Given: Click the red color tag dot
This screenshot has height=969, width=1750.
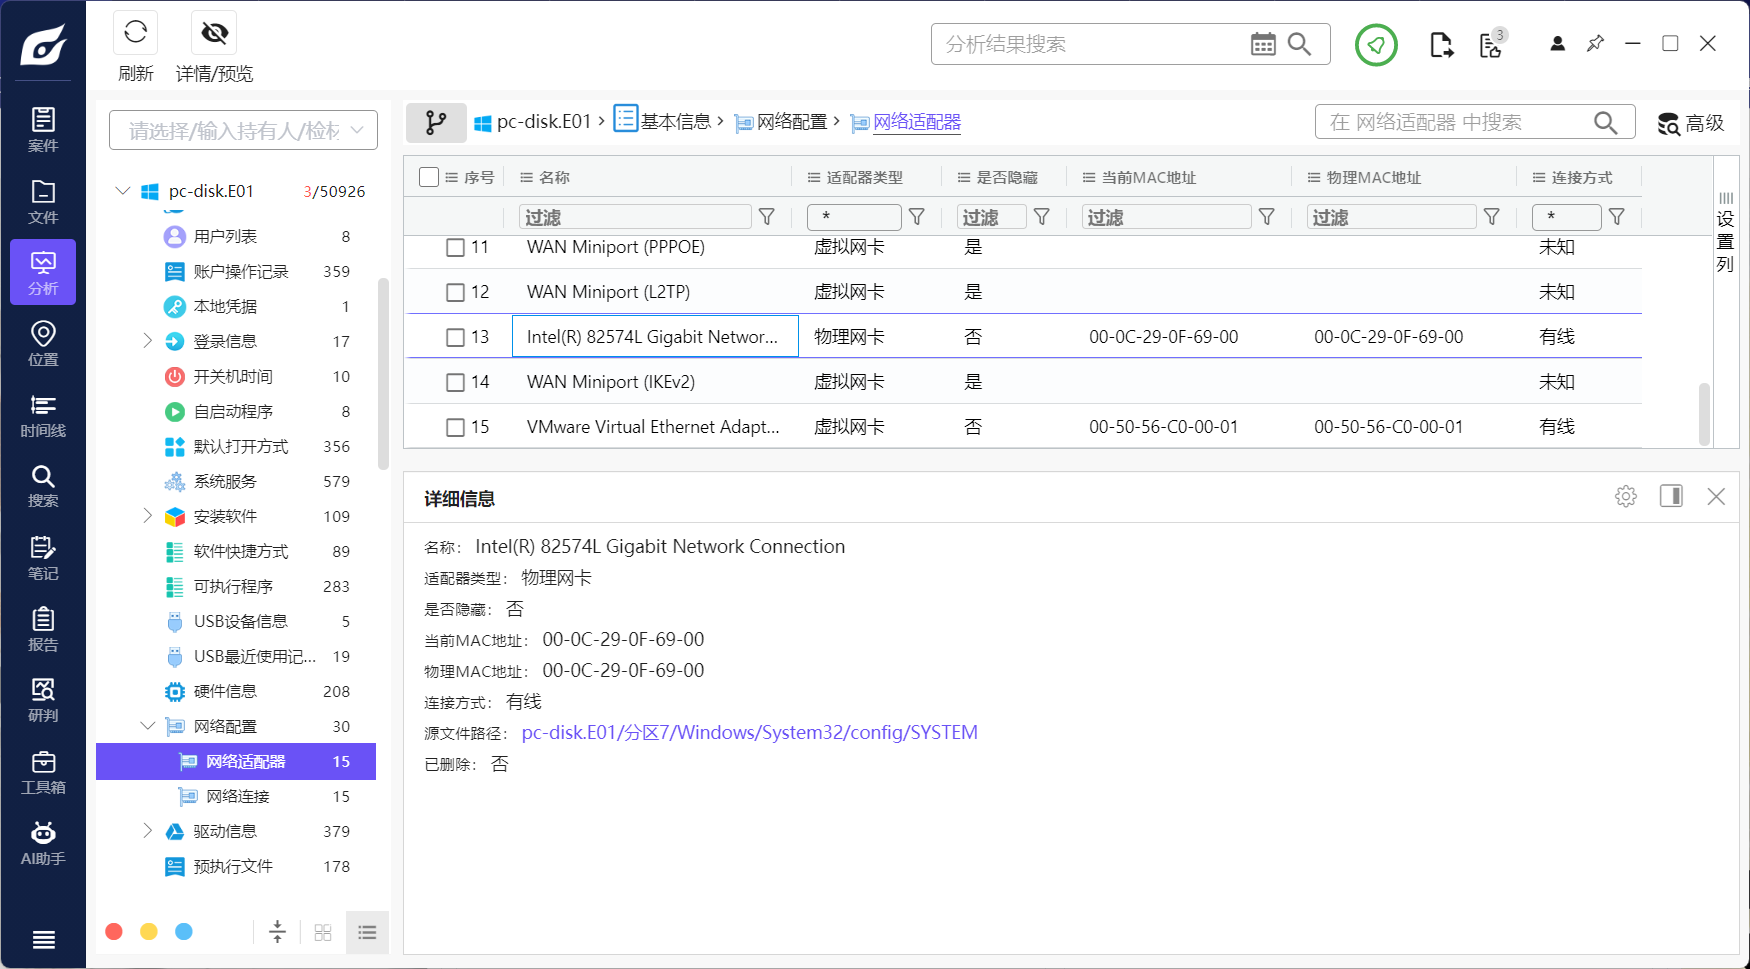Looking at the screenshot, I should point(114,932).
